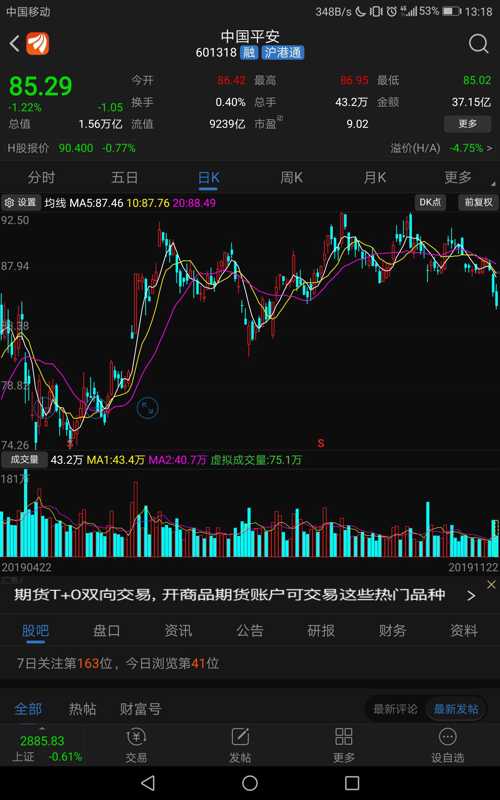Tap the 市盈 9.02 value

[x=357, y=124]
